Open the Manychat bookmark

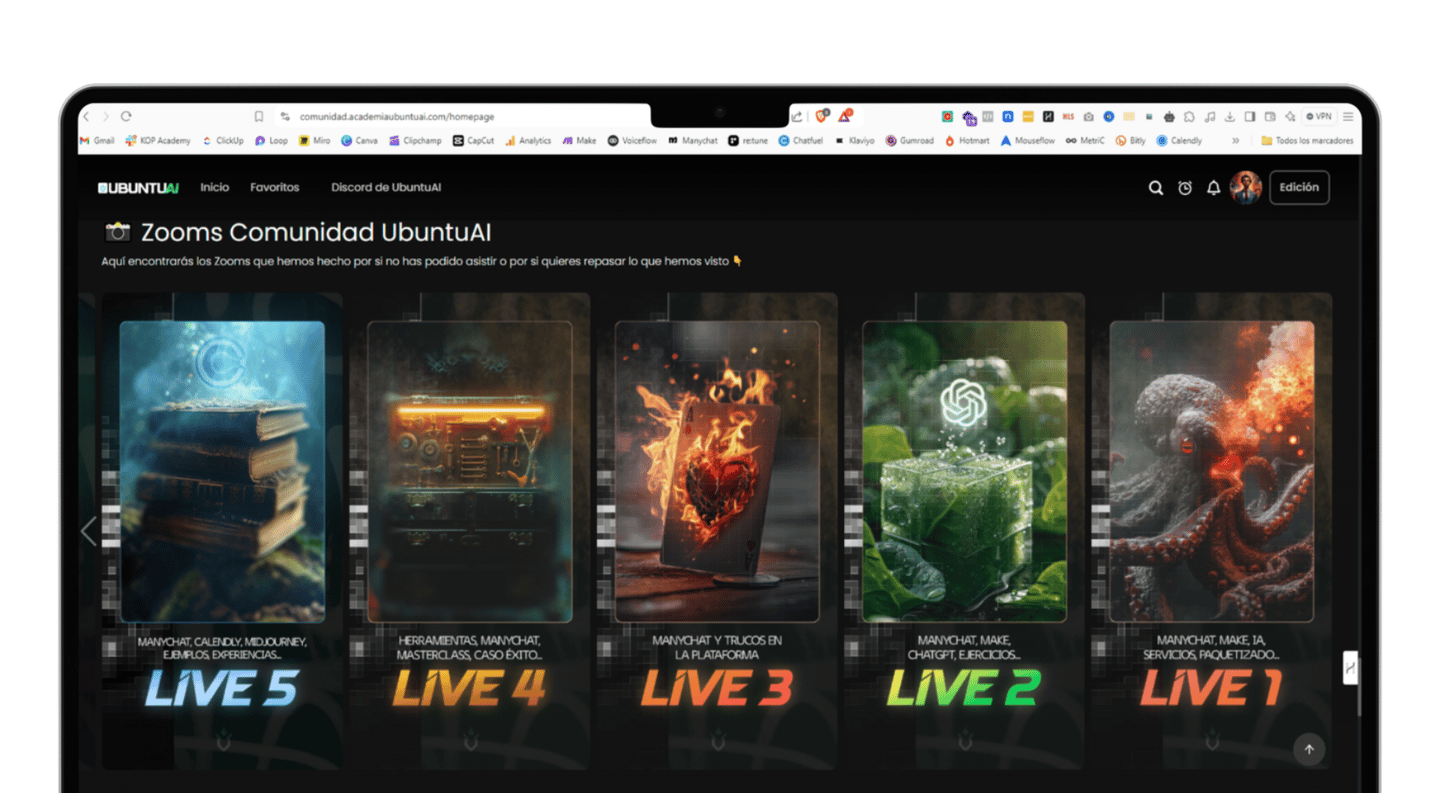pos(693,141)
